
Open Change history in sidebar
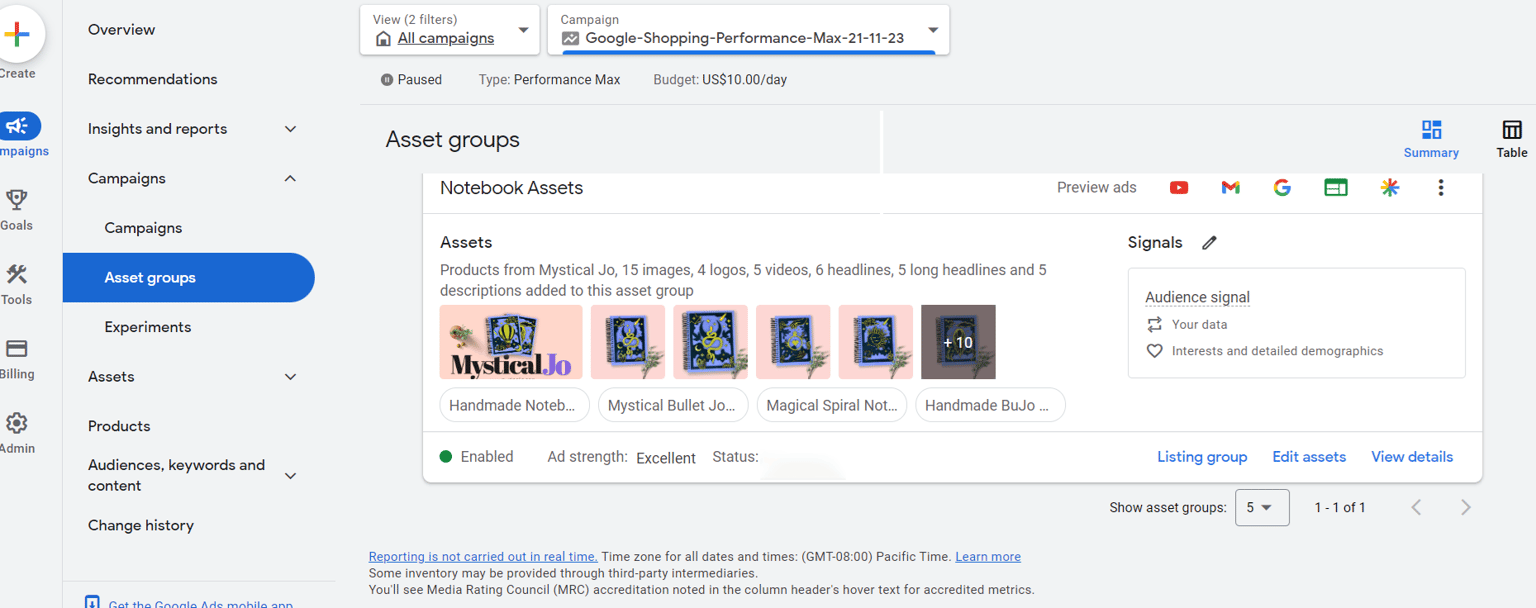[x=141, y=525]
